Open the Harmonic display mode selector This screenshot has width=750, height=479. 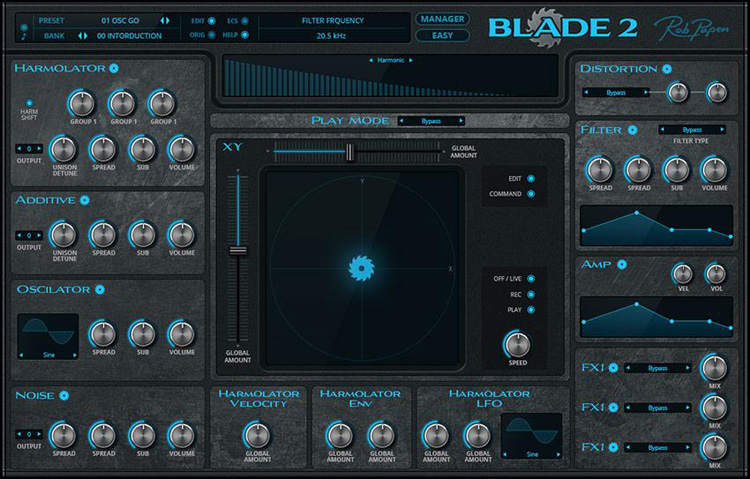pos(390,60)
